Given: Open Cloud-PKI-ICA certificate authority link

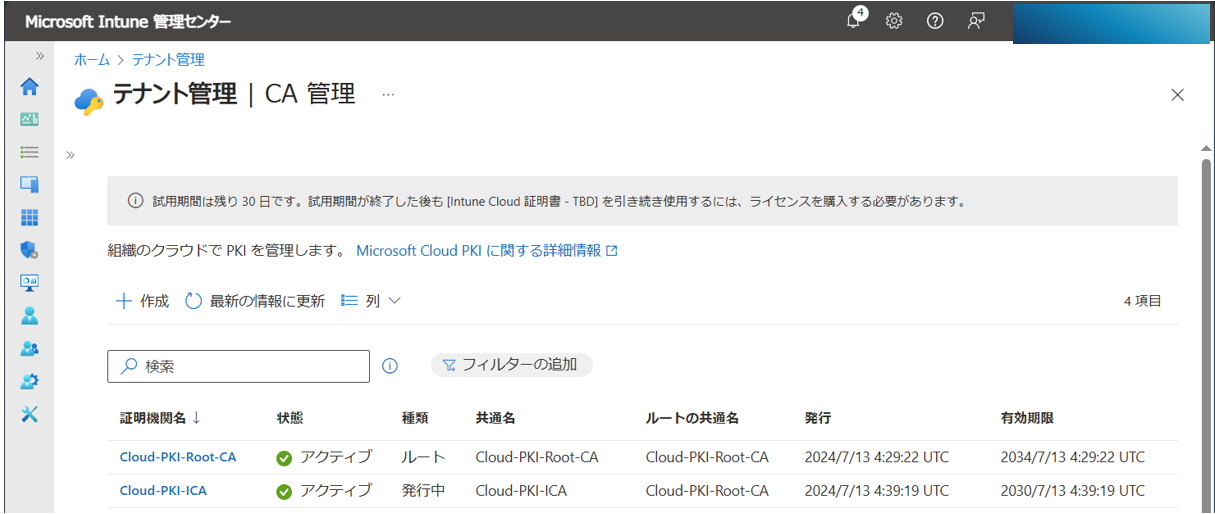Looking at the screenshot, I should (163, 490).
